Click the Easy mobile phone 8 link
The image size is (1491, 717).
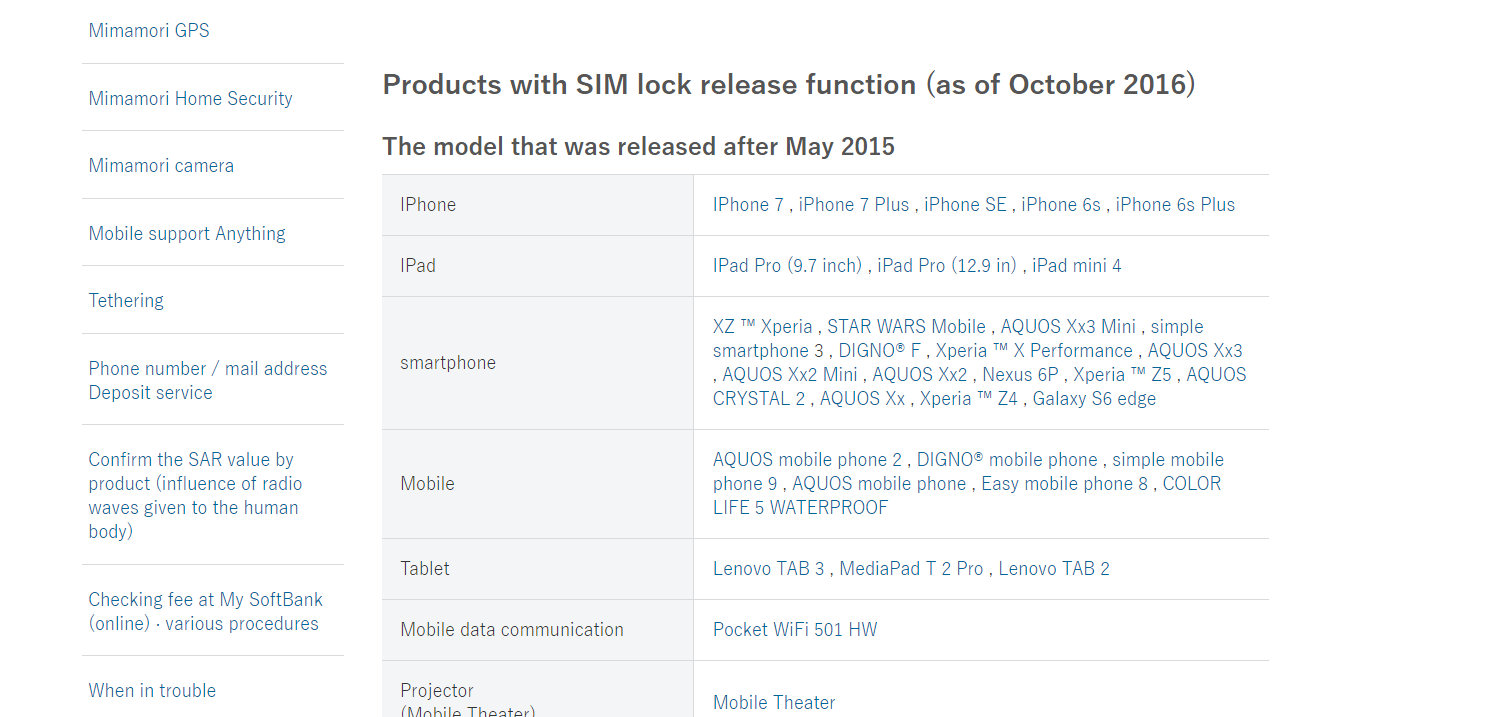[1064, 484]
